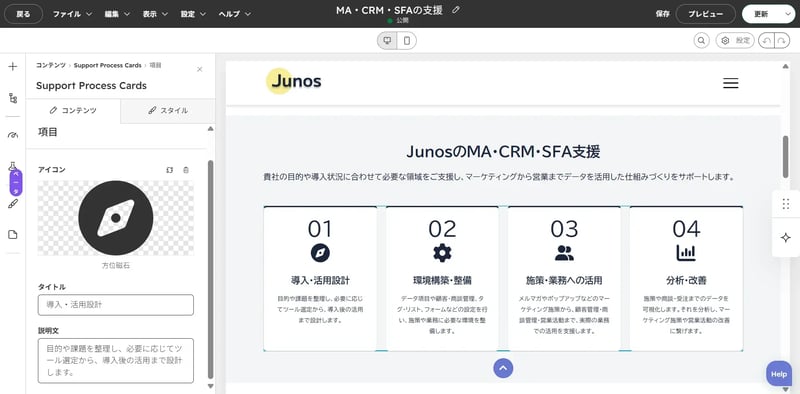Screen dimensions: 800x394
Task: Switch to the コンテンツ tab
Action: coord(73,110)
